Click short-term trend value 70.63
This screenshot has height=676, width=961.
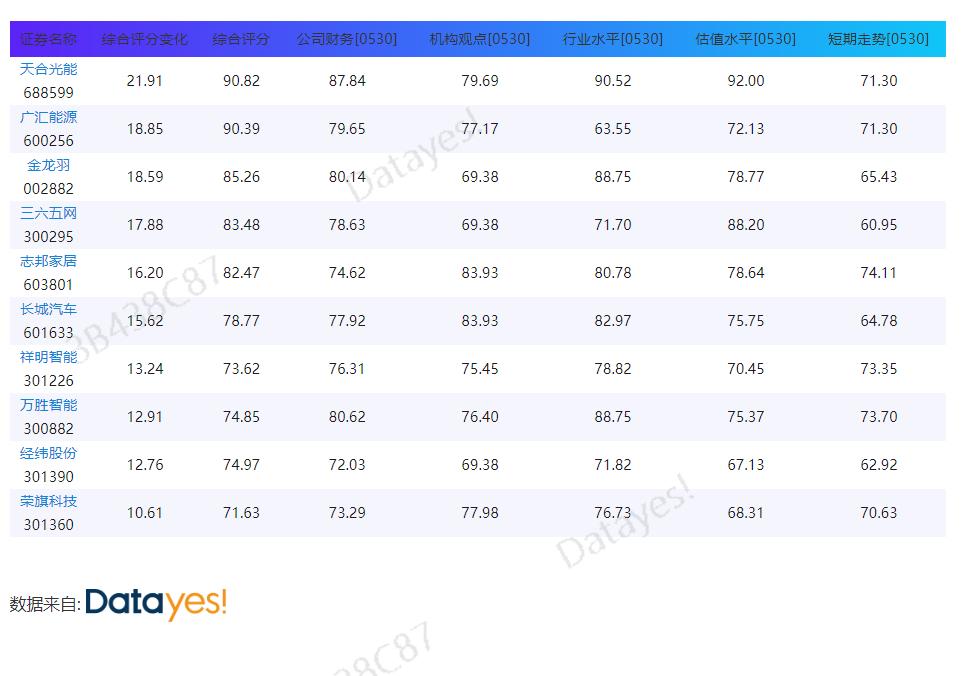coord(878,513)
